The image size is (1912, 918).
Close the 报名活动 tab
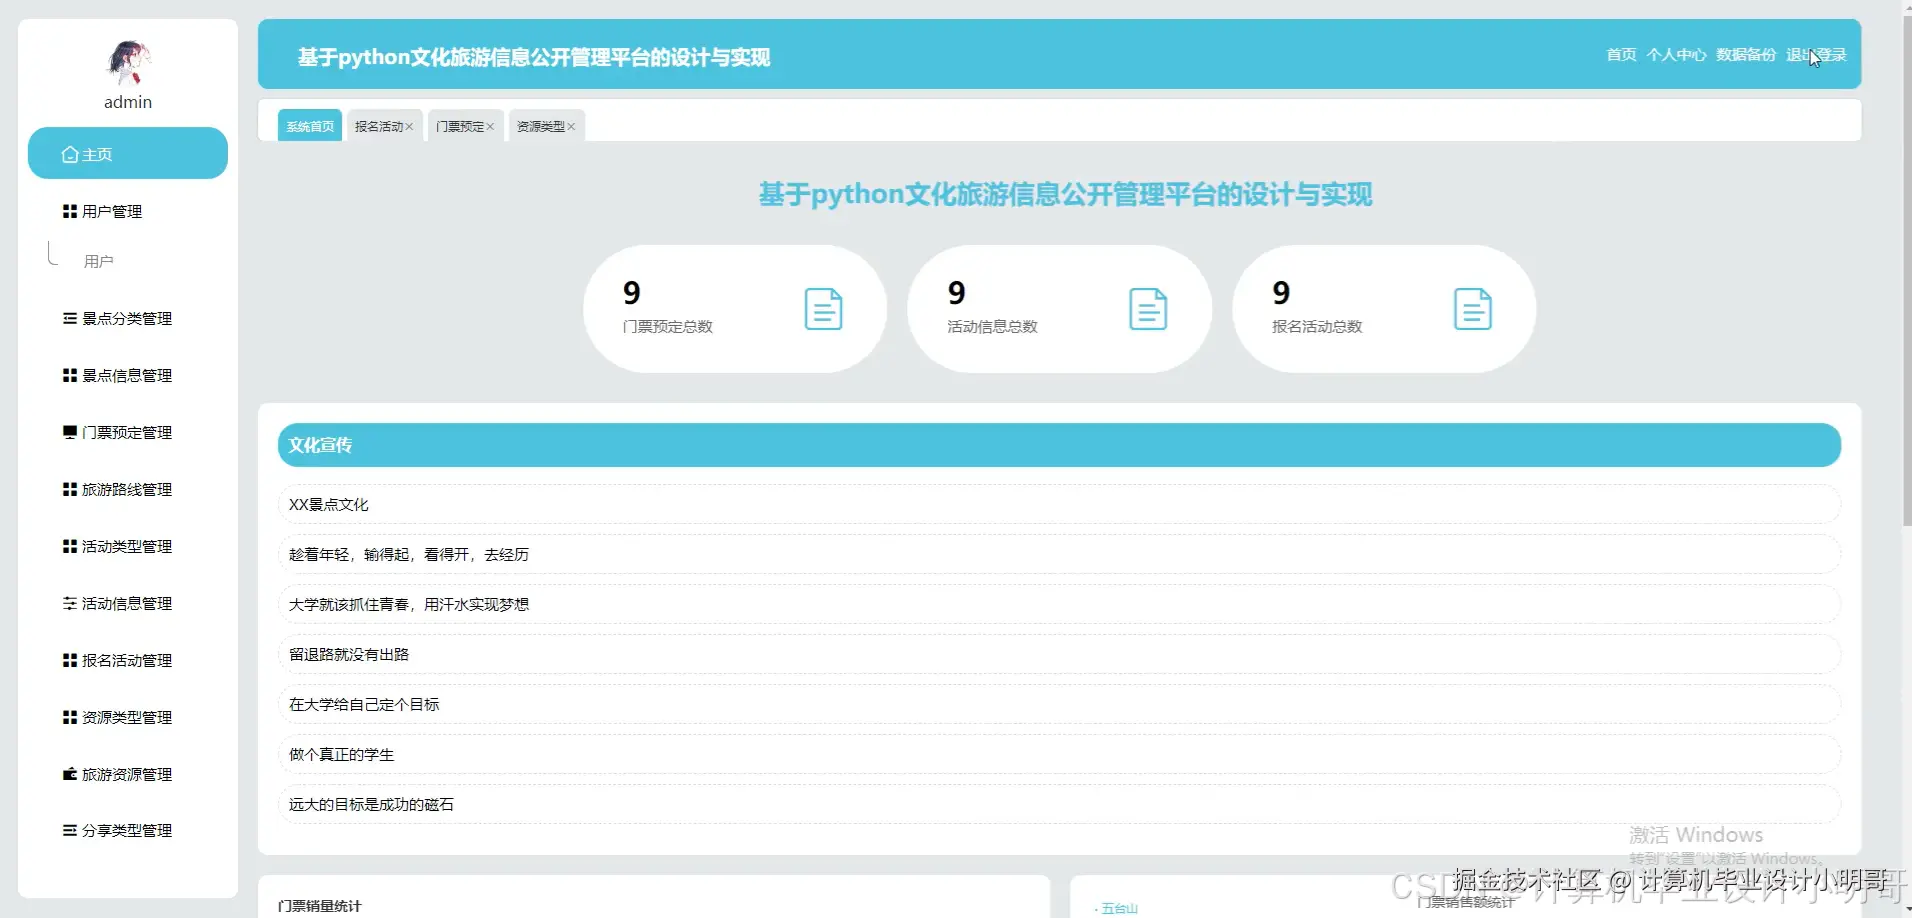(409, 127)
